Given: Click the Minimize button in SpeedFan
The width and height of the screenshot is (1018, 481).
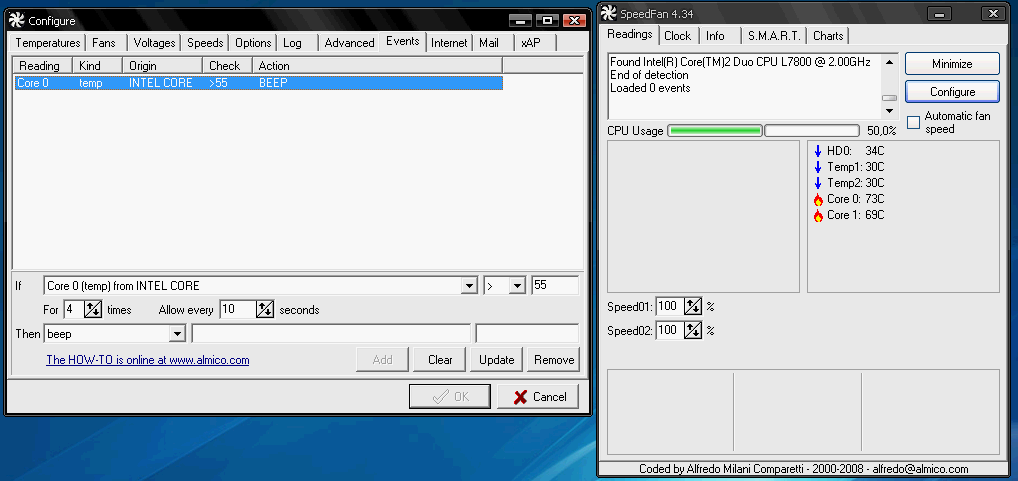Looking at the screenshot, I should pyautogui.click(x=952, y=64).
